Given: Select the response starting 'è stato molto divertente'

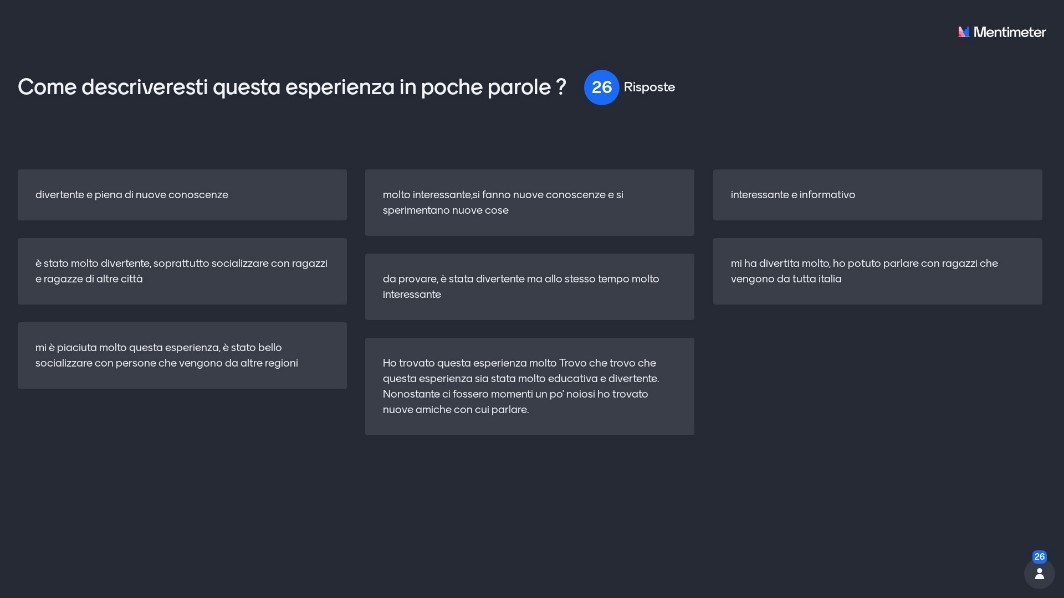Looking at the screenshot, I should [x=182, y=271].
